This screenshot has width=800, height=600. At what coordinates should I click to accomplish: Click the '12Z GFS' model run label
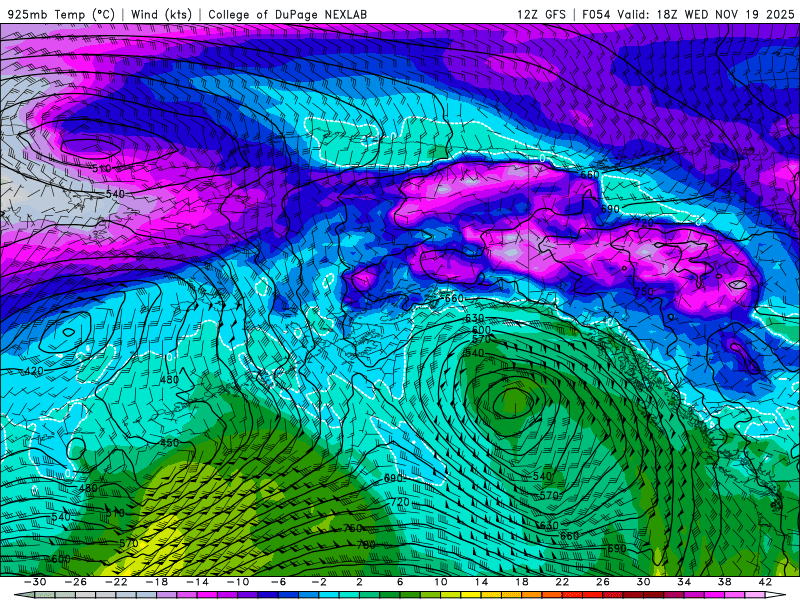point(541,14)
